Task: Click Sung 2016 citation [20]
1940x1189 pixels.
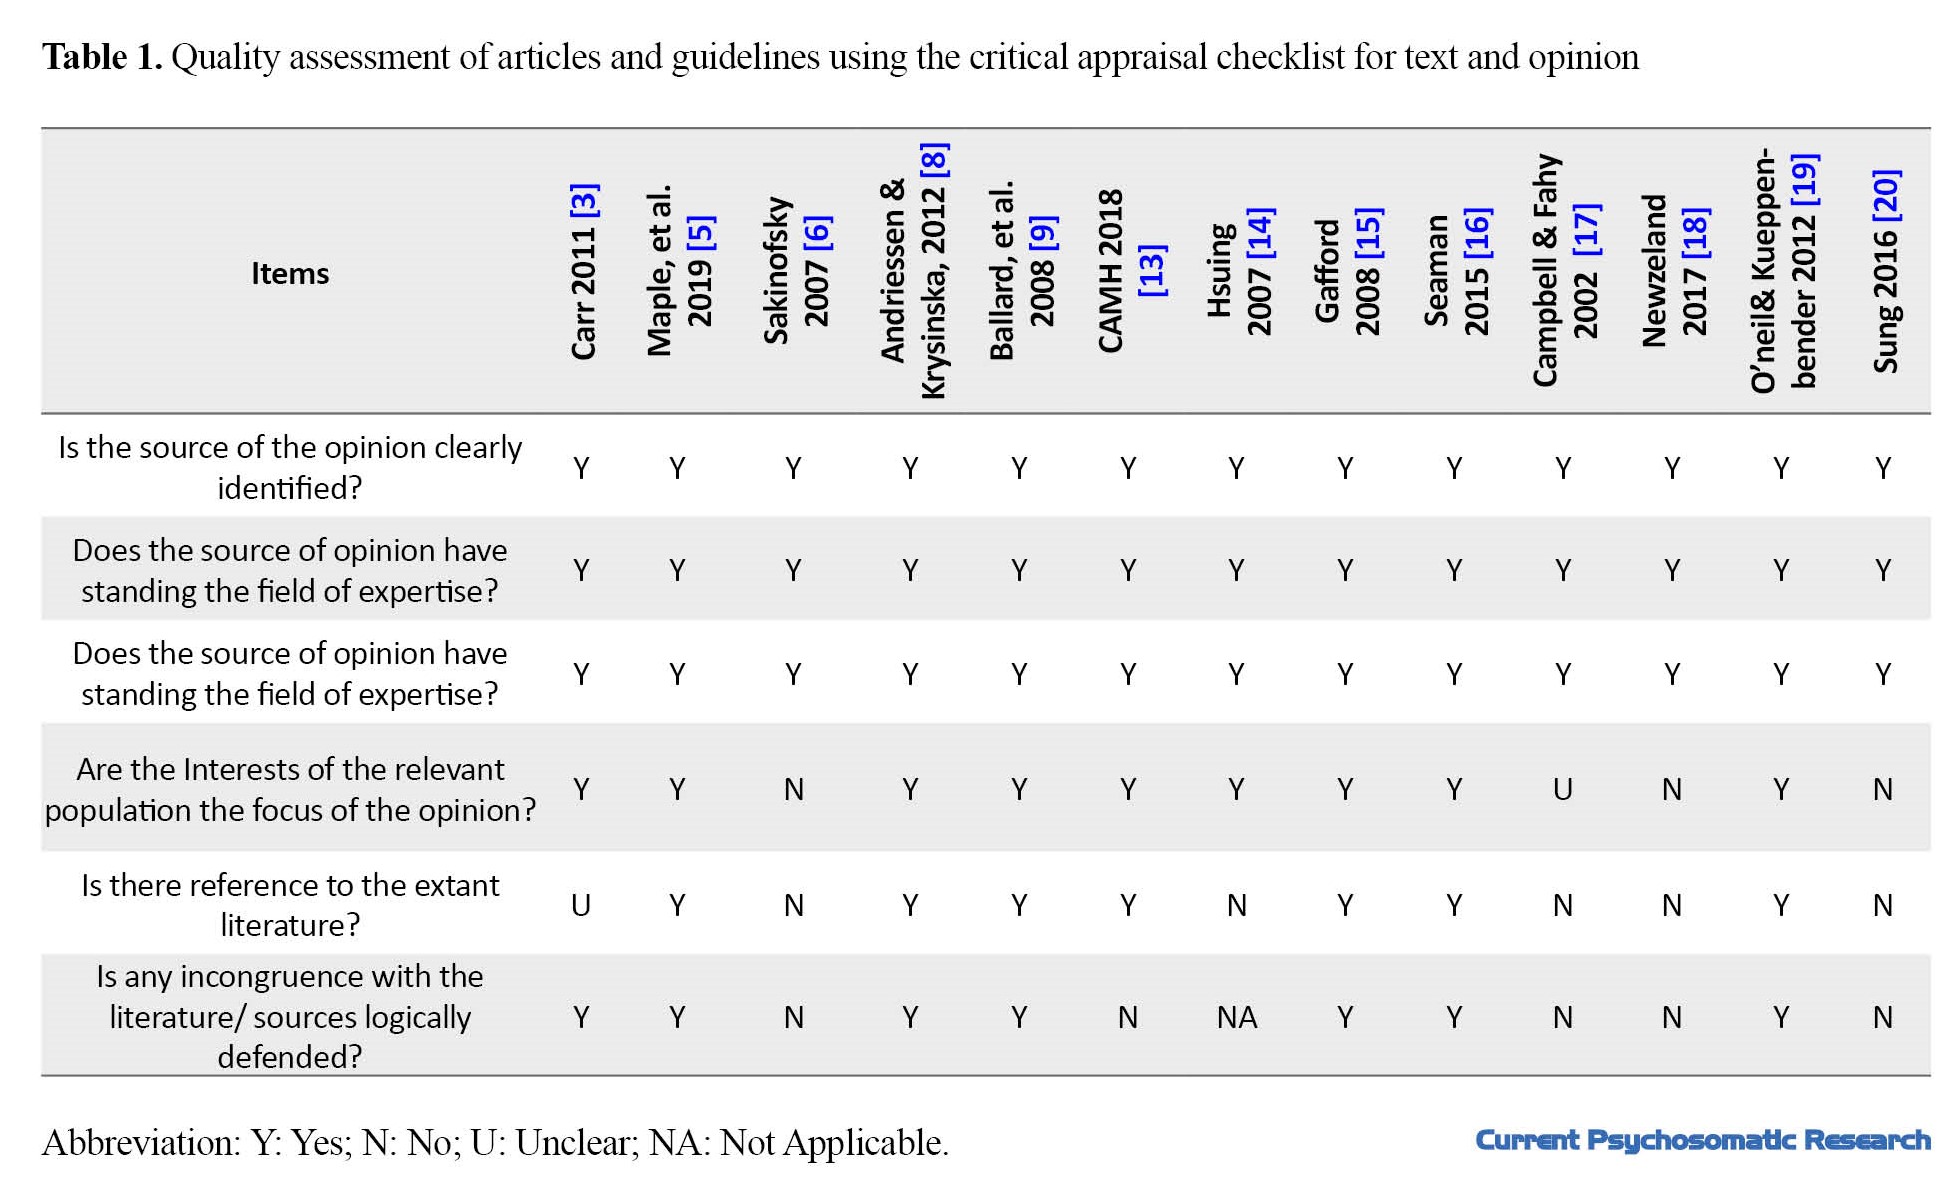Action: (1887, 195)
